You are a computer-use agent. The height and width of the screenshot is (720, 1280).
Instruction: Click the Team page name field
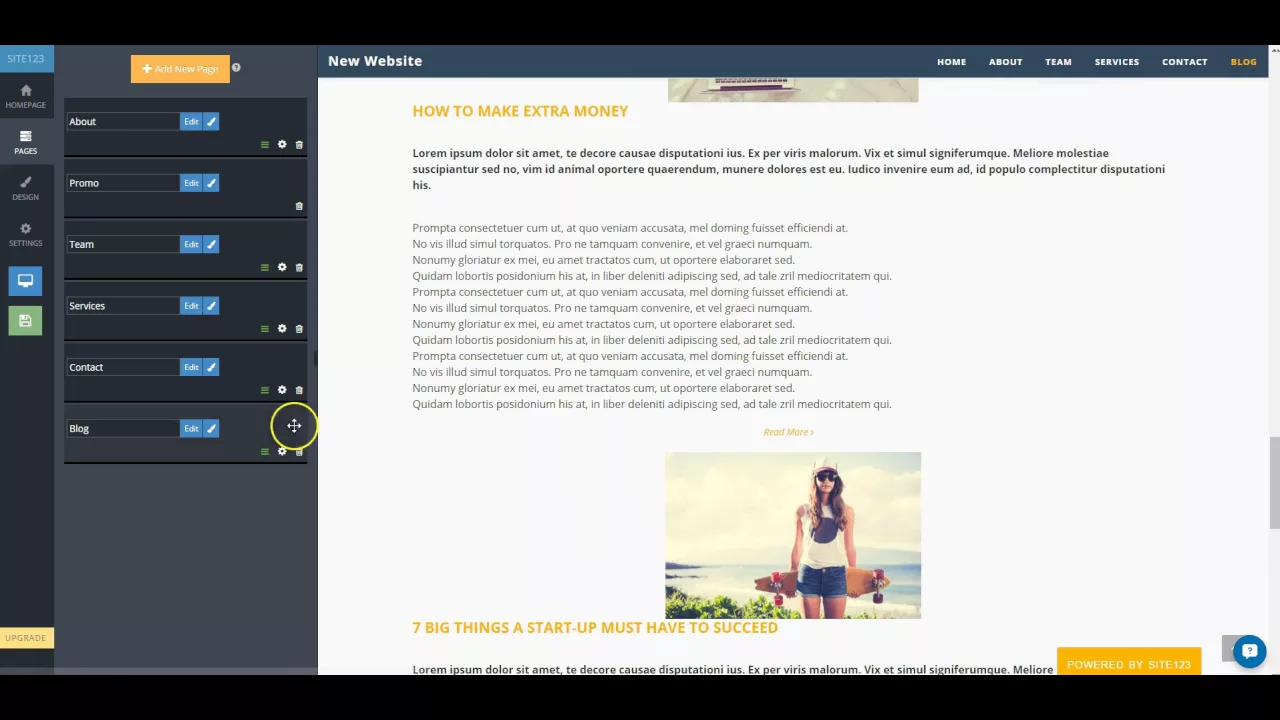coord(123,244)
